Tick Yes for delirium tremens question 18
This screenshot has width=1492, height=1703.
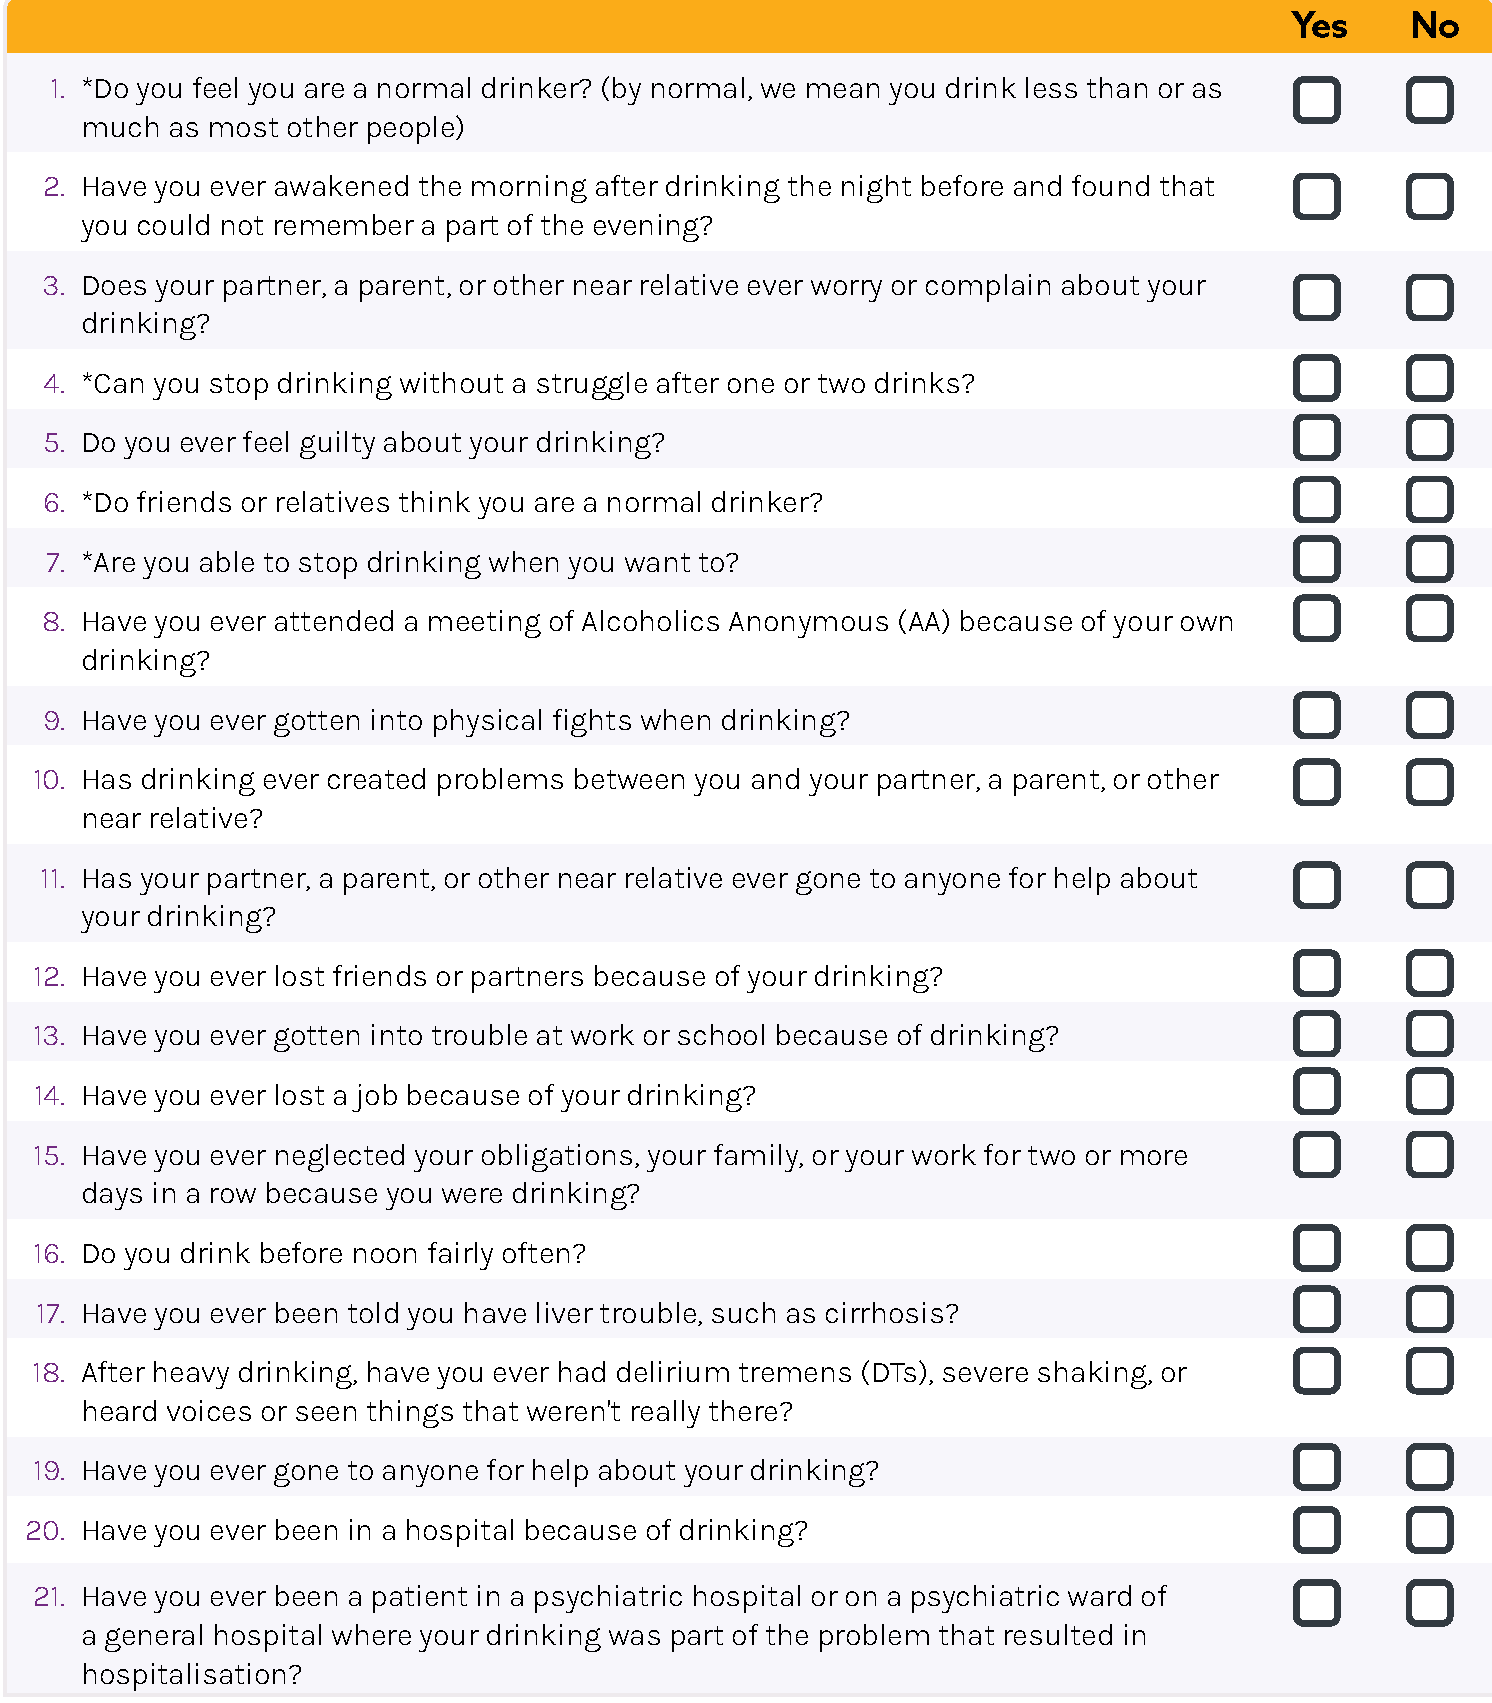tap(1316, 1371)
